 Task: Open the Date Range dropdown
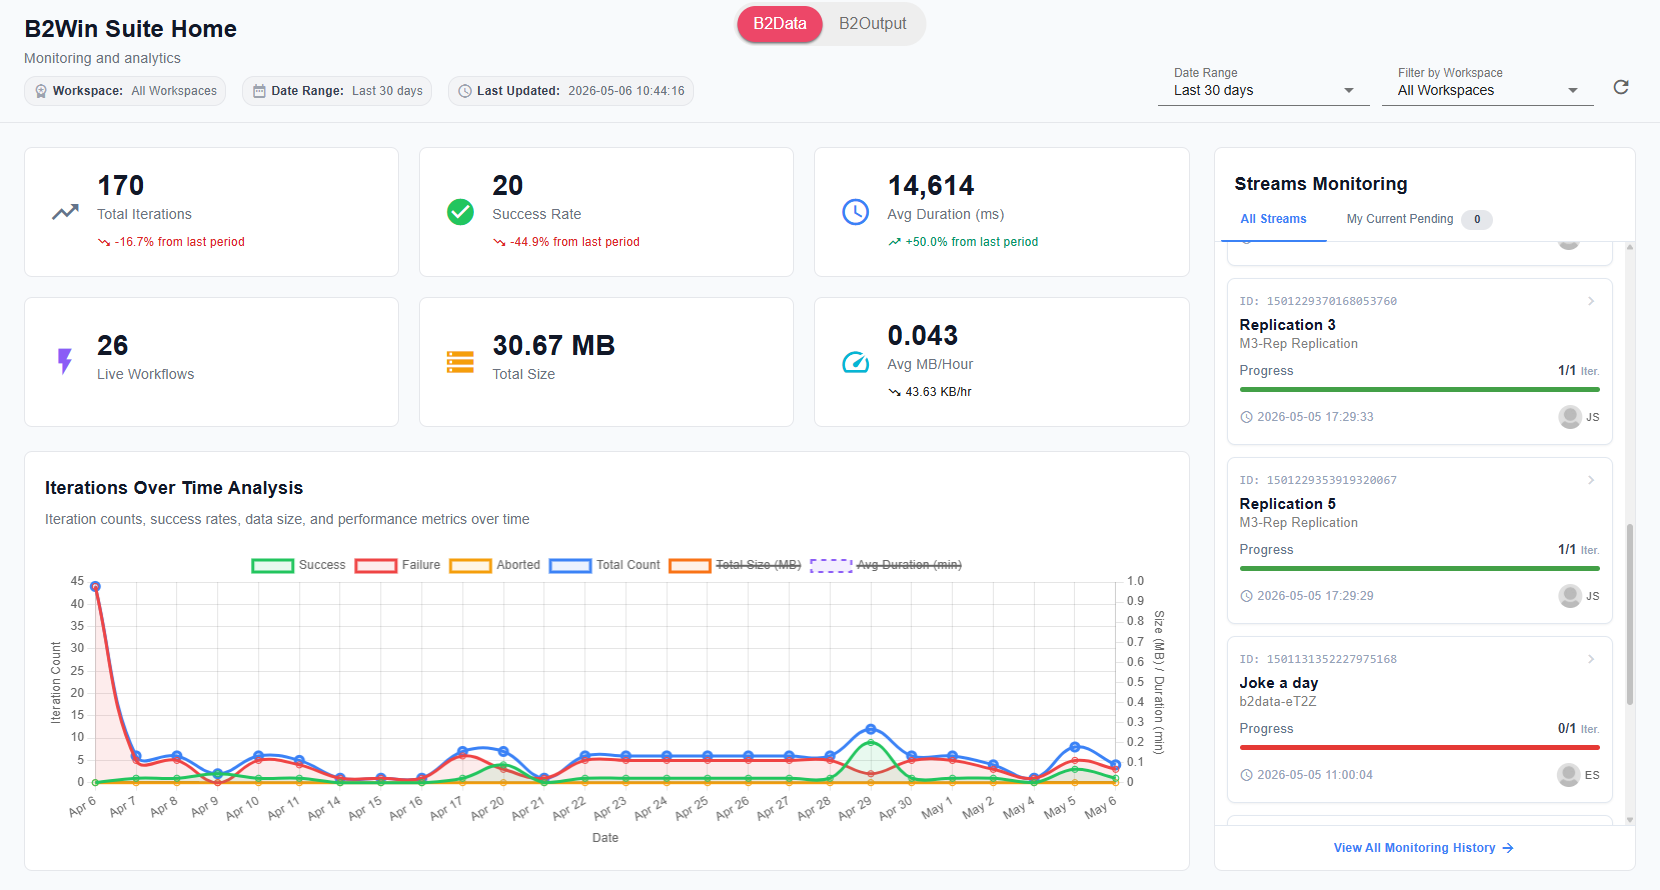click(x=1264, y=90)
